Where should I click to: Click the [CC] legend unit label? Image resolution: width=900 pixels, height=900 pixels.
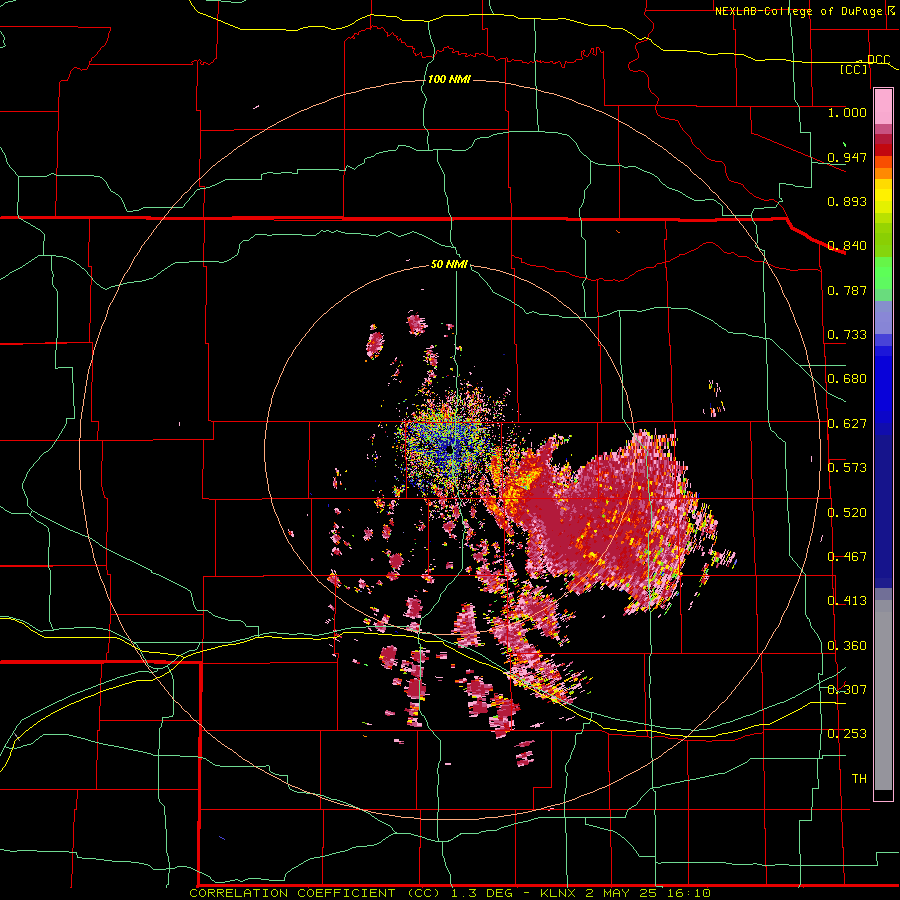(854, 69)
